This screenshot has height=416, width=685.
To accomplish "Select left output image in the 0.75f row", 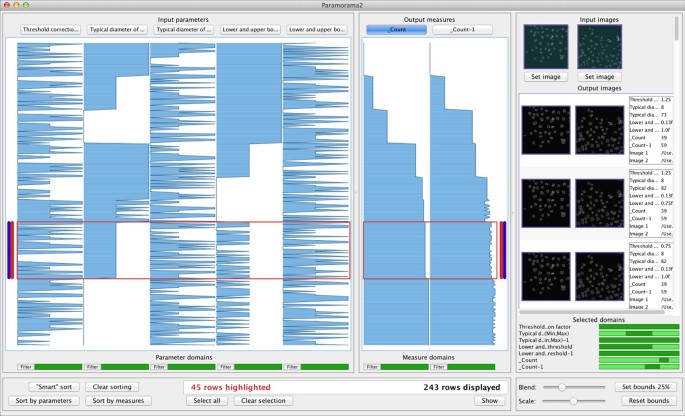I will [x=546, y=203].
